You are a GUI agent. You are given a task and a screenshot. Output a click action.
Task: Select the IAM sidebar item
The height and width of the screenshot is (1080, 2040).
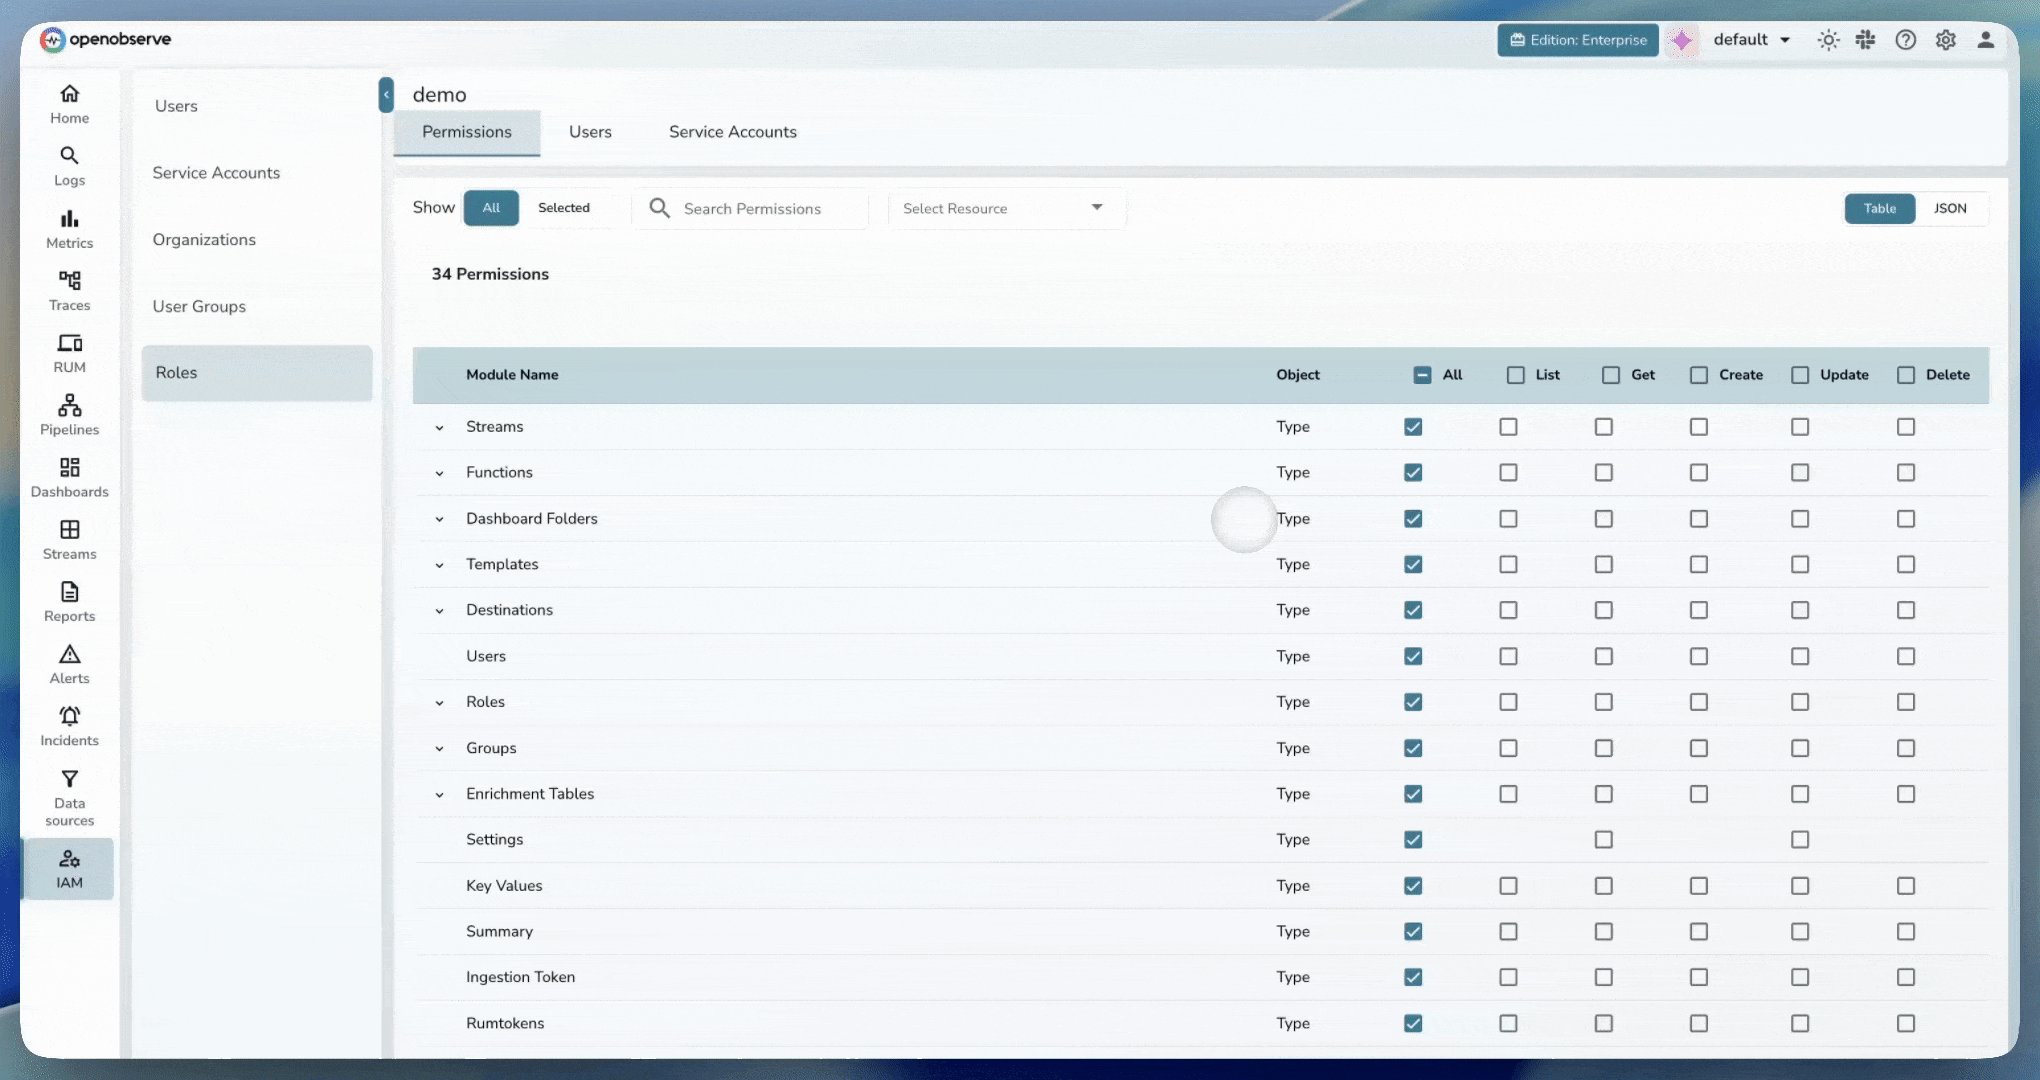69,869
